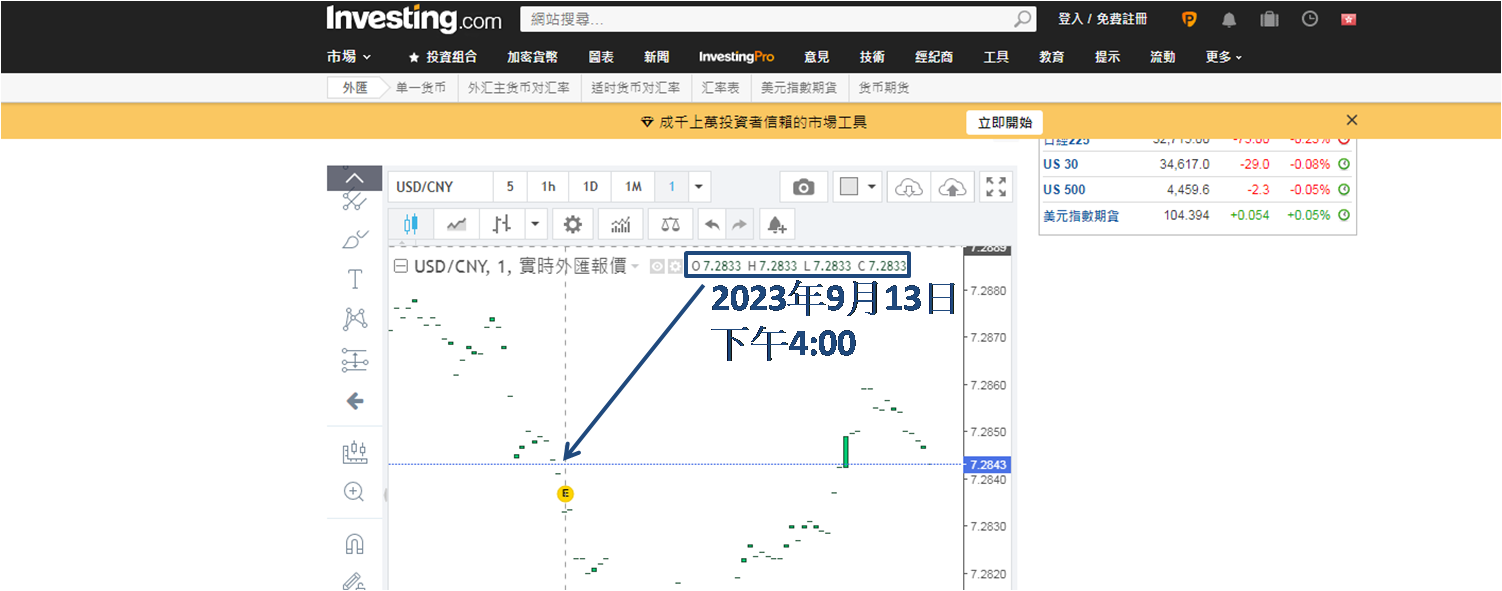Open the 技術 menu item
The image size is (1502, 591).
[871, 57]
